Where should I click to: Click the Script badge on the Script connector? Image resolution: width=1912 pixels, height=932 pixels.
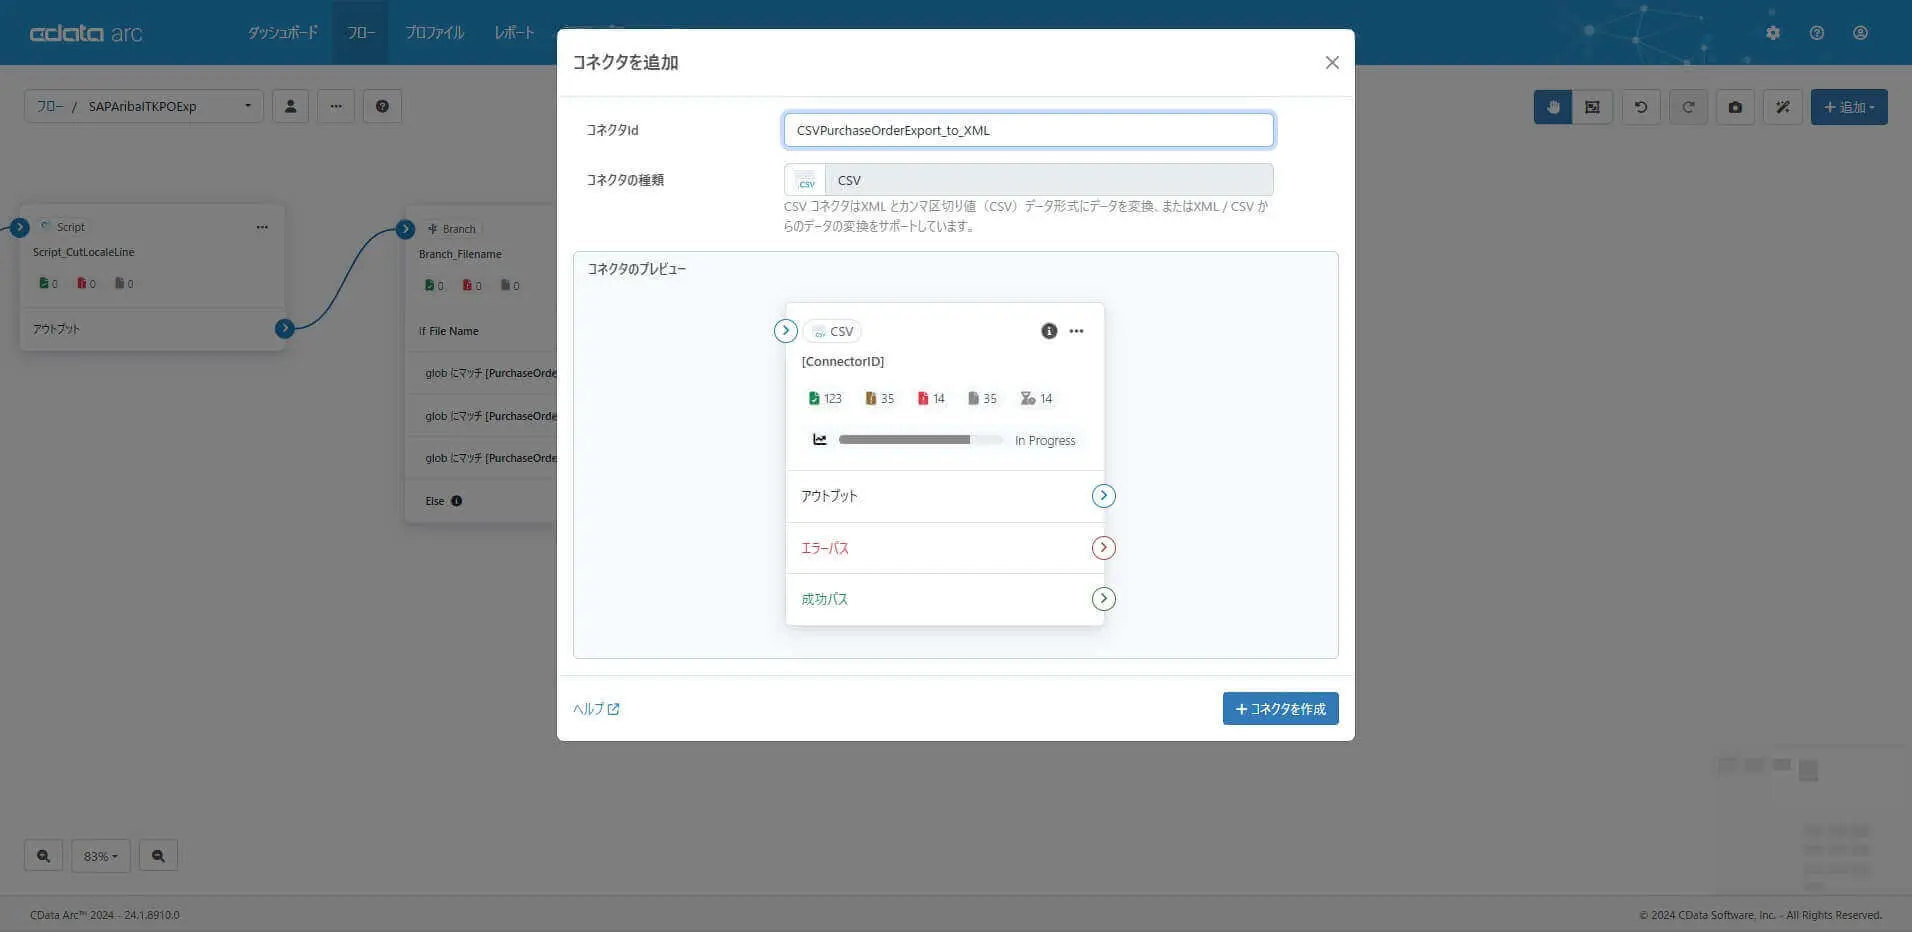pos(62,227)
